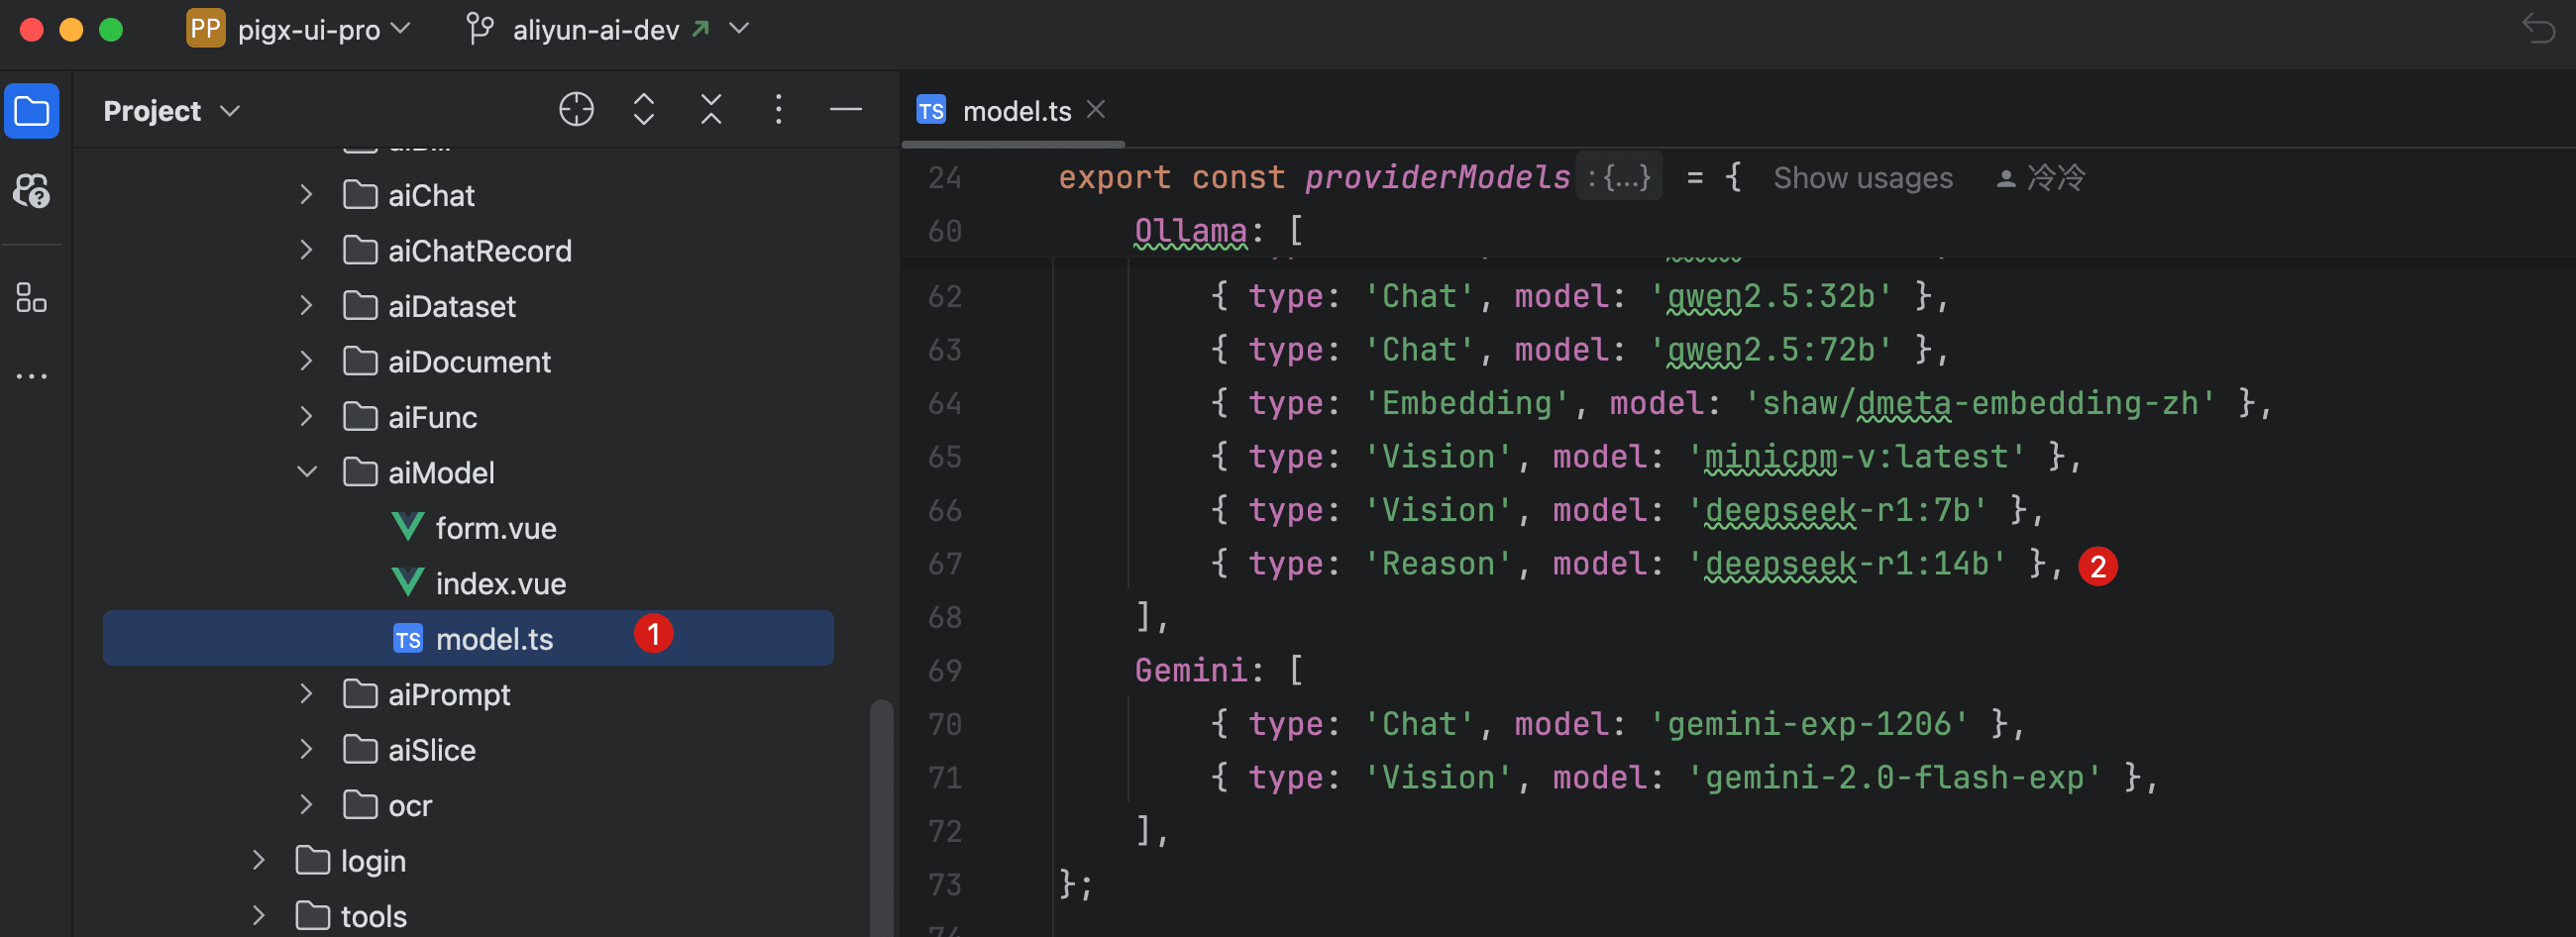Image resolution: width=2576 pixels, height=937 pixels.
Task: Open the AI assistant chat sidebar icon
Action: [32, 190]
